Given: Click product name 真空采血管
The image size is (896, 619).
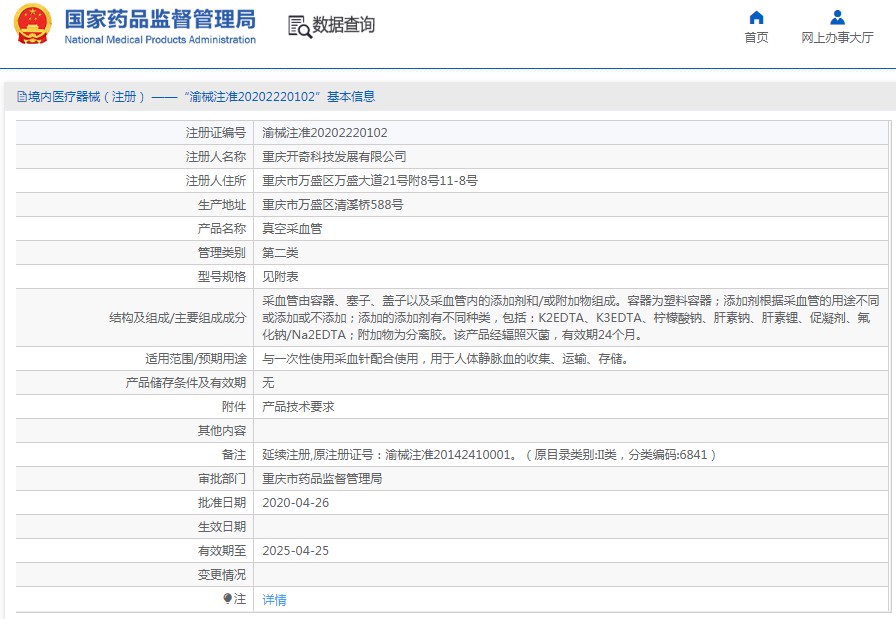Looking at the screenshot, I should coord(292,229).
